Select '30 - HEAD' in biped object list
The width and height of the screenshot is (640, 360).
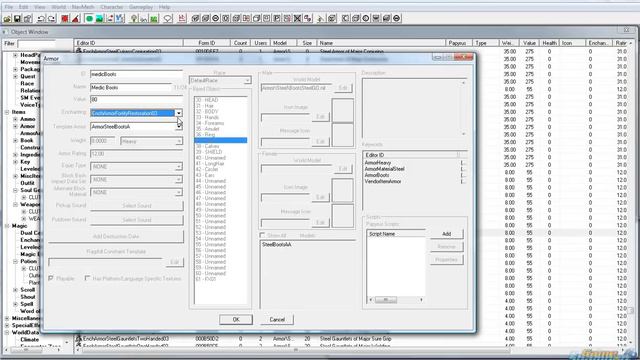coord(207,100)
